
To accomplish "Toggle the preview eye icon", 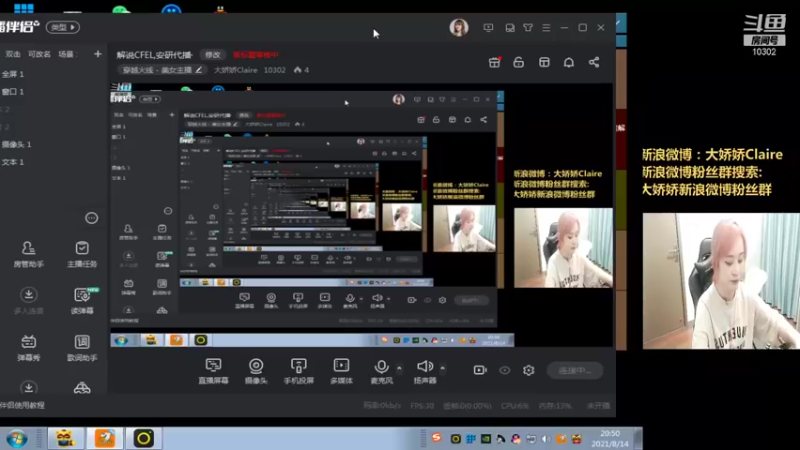I will coord(505,370).
